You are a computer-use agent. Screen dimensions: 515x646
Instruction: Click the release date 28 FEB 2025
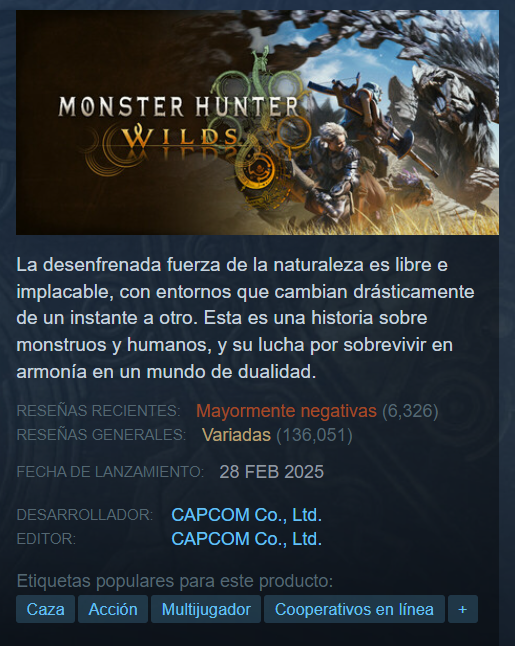(x=272, y=472)
